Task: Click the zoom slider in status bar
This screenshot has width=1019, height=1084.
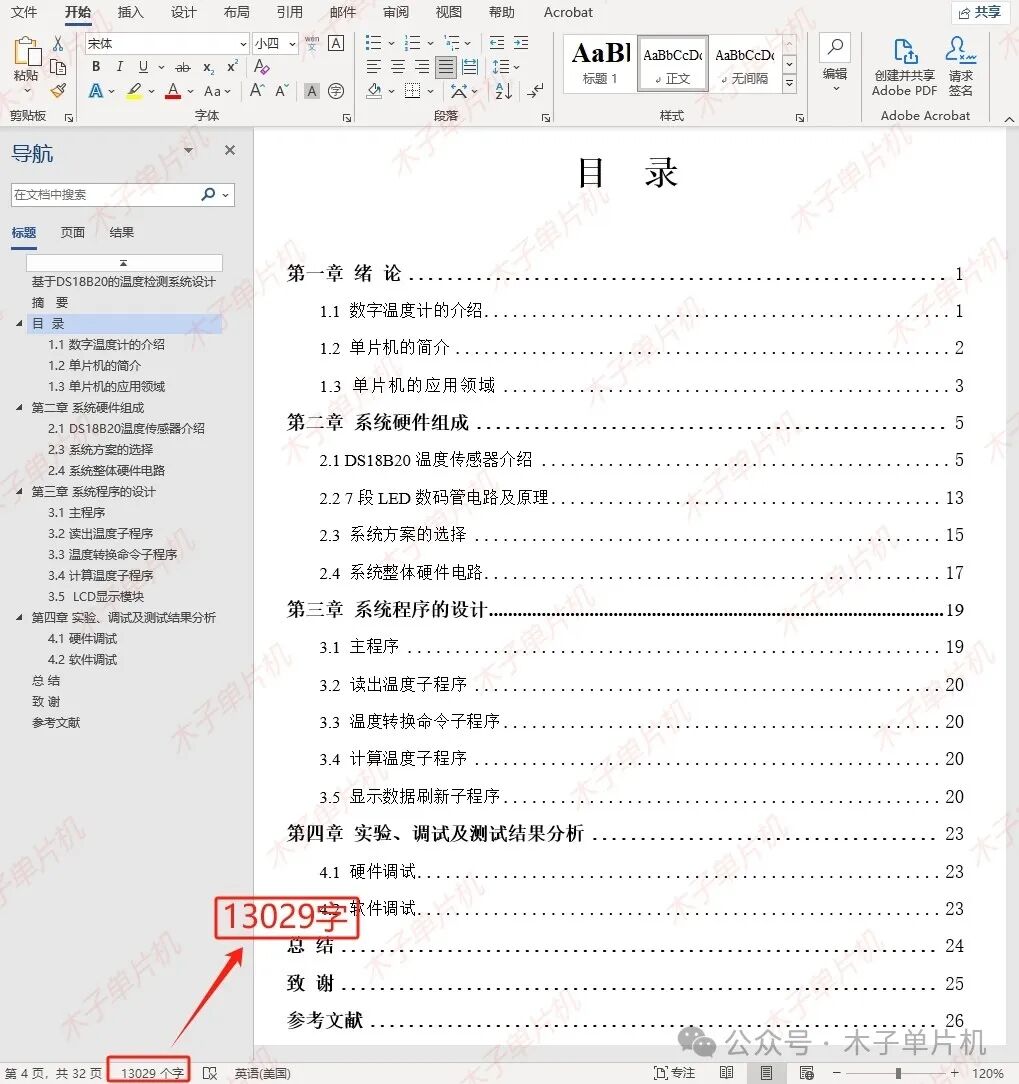Action: tap(898, 1073)
